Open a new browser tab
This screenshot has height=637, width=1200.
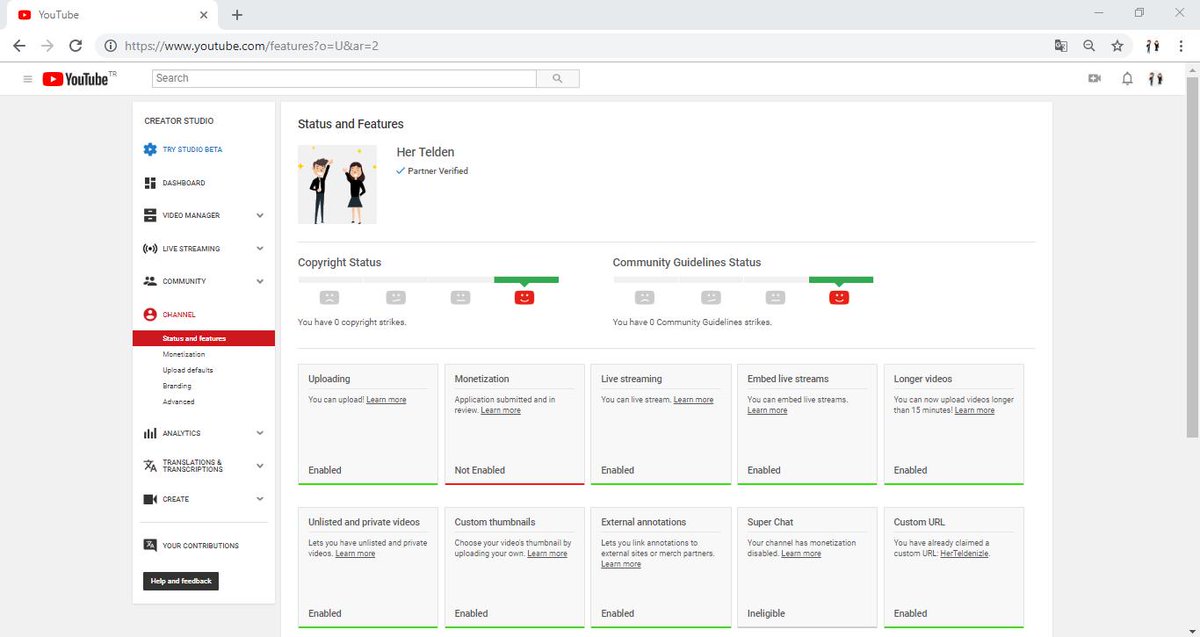coord(237,15)
